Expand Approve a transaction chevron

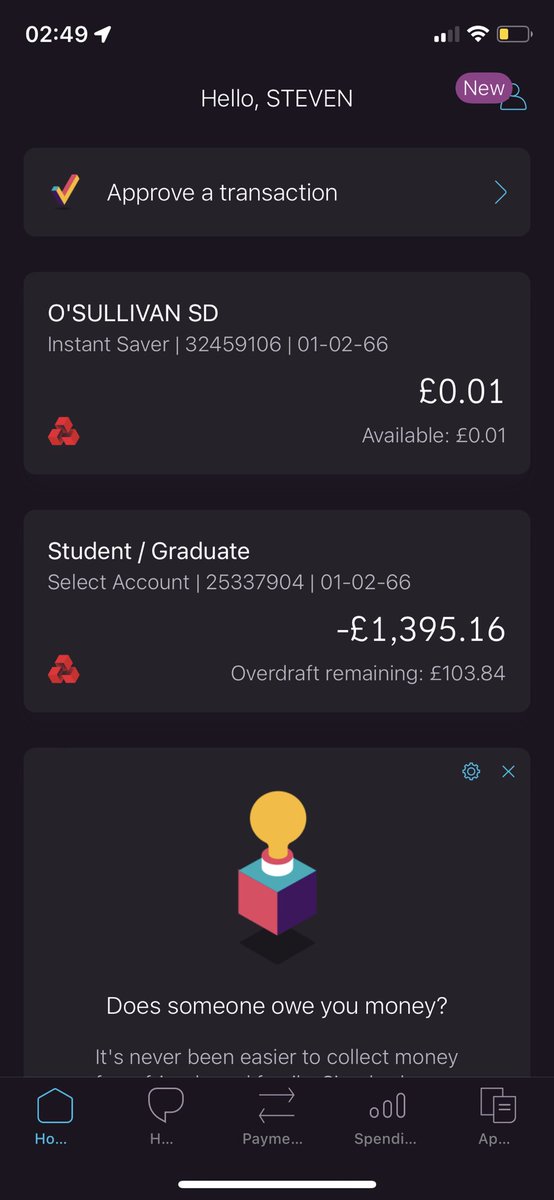point(501,192)
